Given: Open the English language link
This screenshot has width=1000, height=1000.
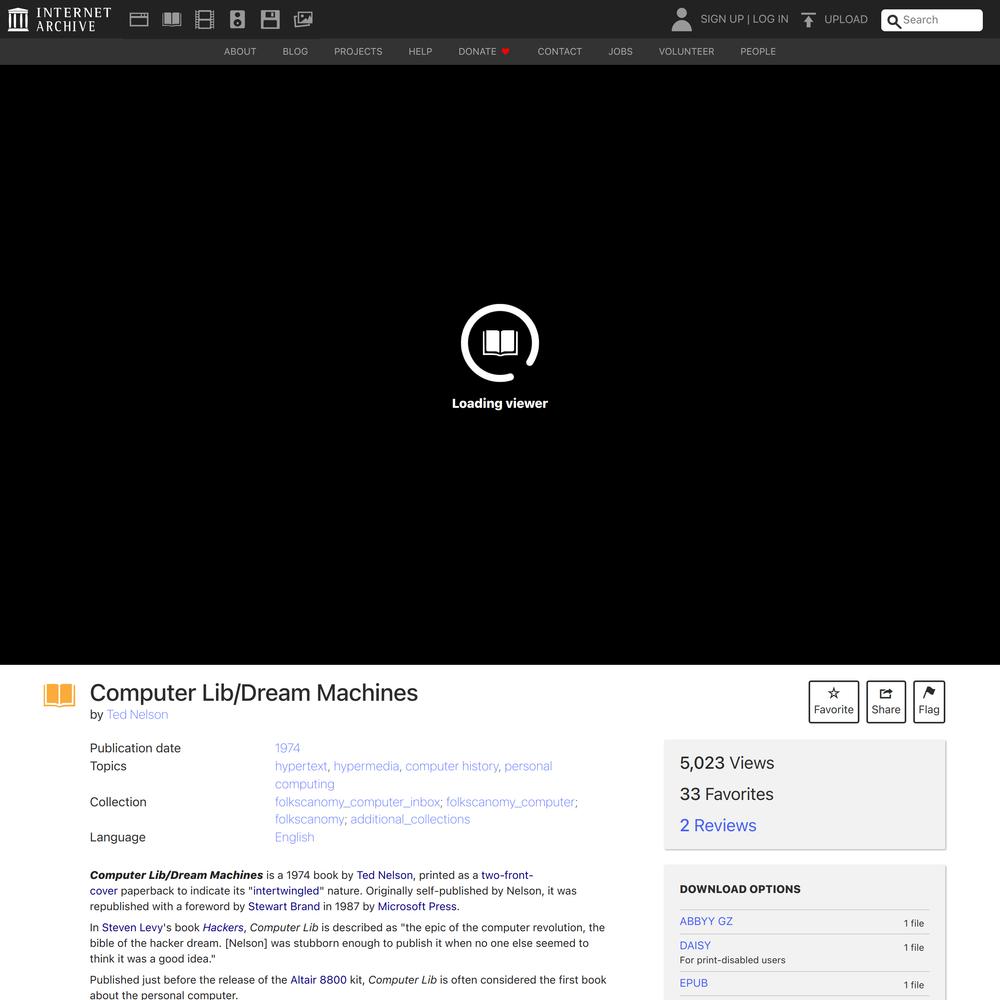Looking at the screenshot, I should [x=295, y=837].
